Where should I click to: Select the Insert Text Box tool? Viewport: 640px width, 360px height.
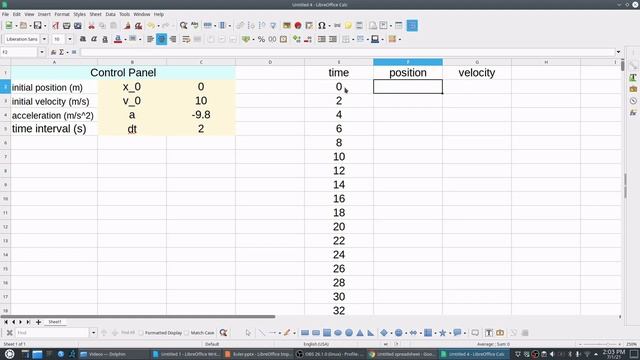tap(489, 333)
